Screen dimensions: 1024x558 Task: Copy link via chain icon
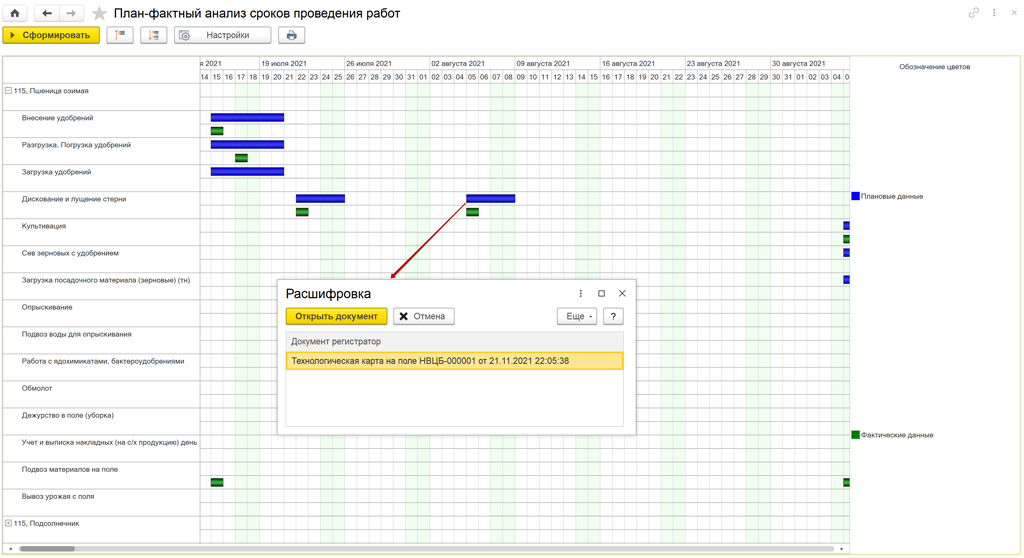[x=973, y=13]
